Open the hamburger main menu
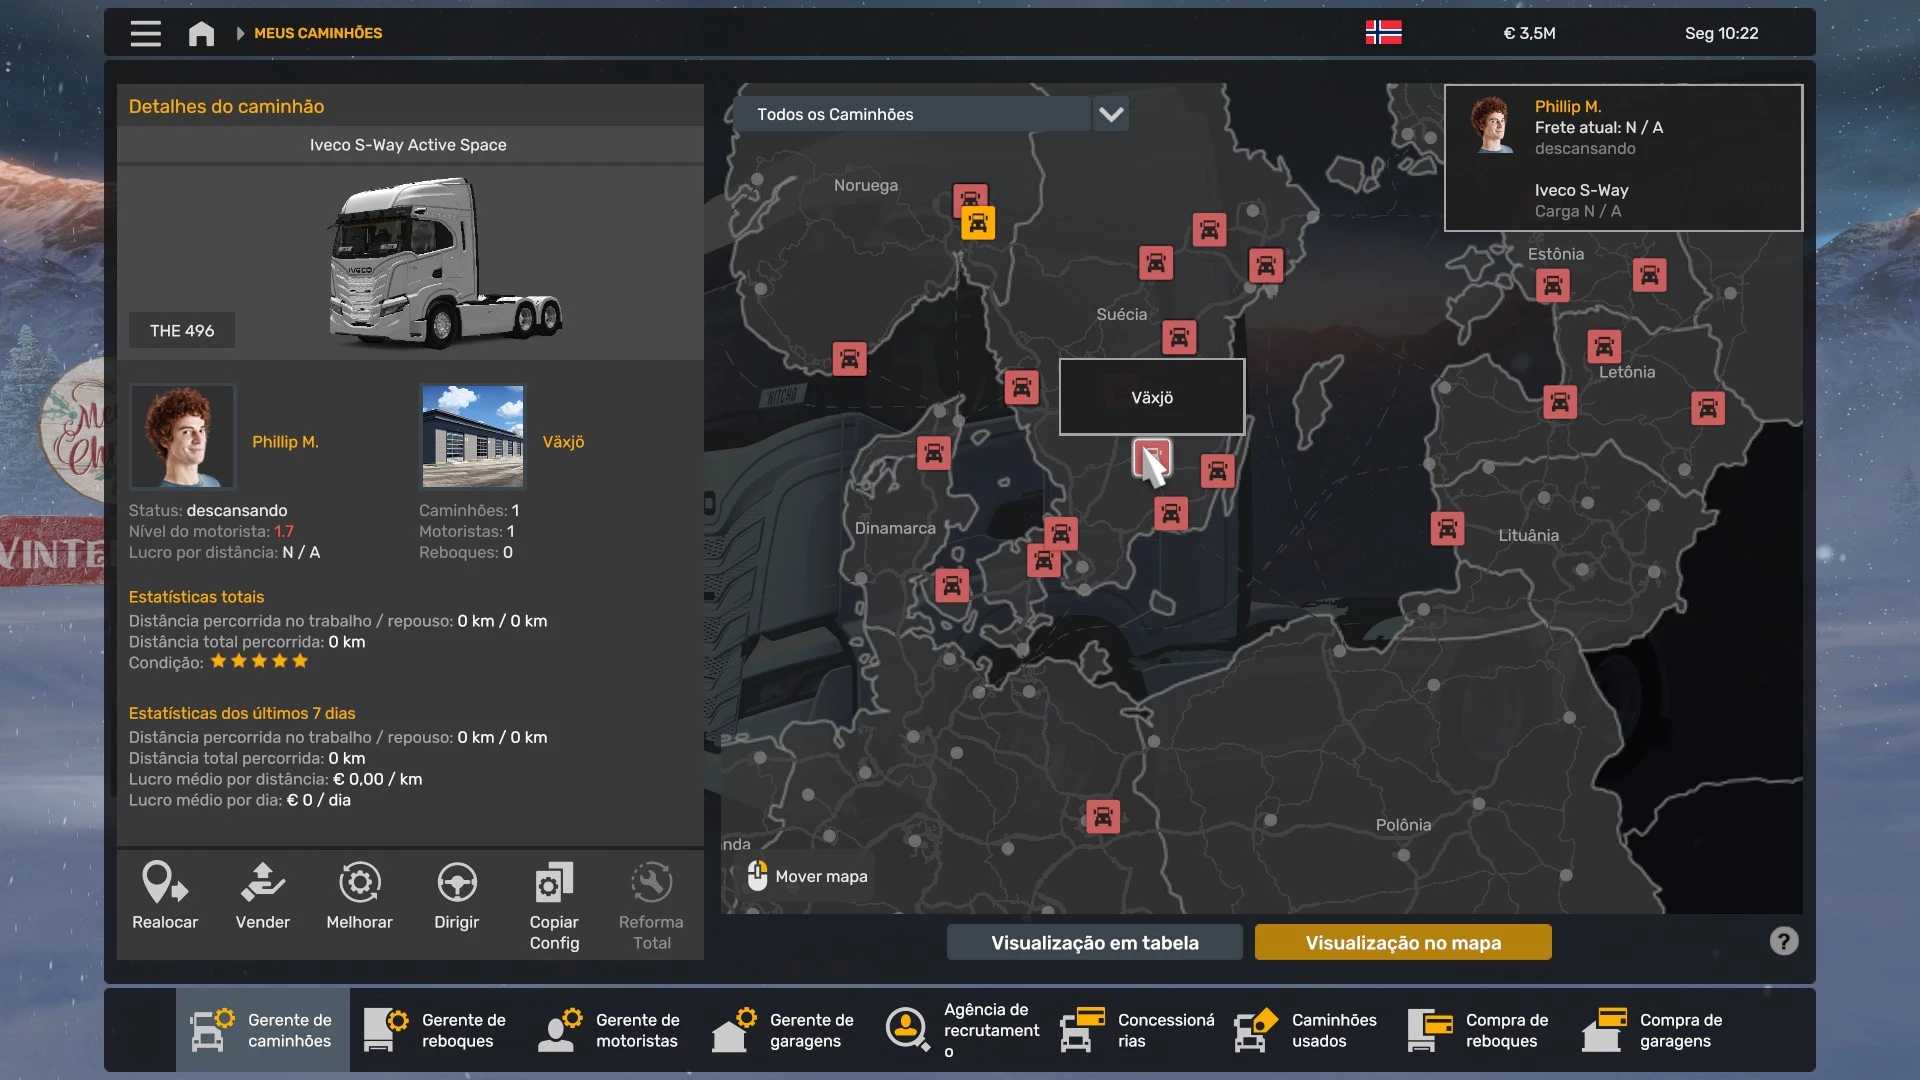 click(145, 33)
